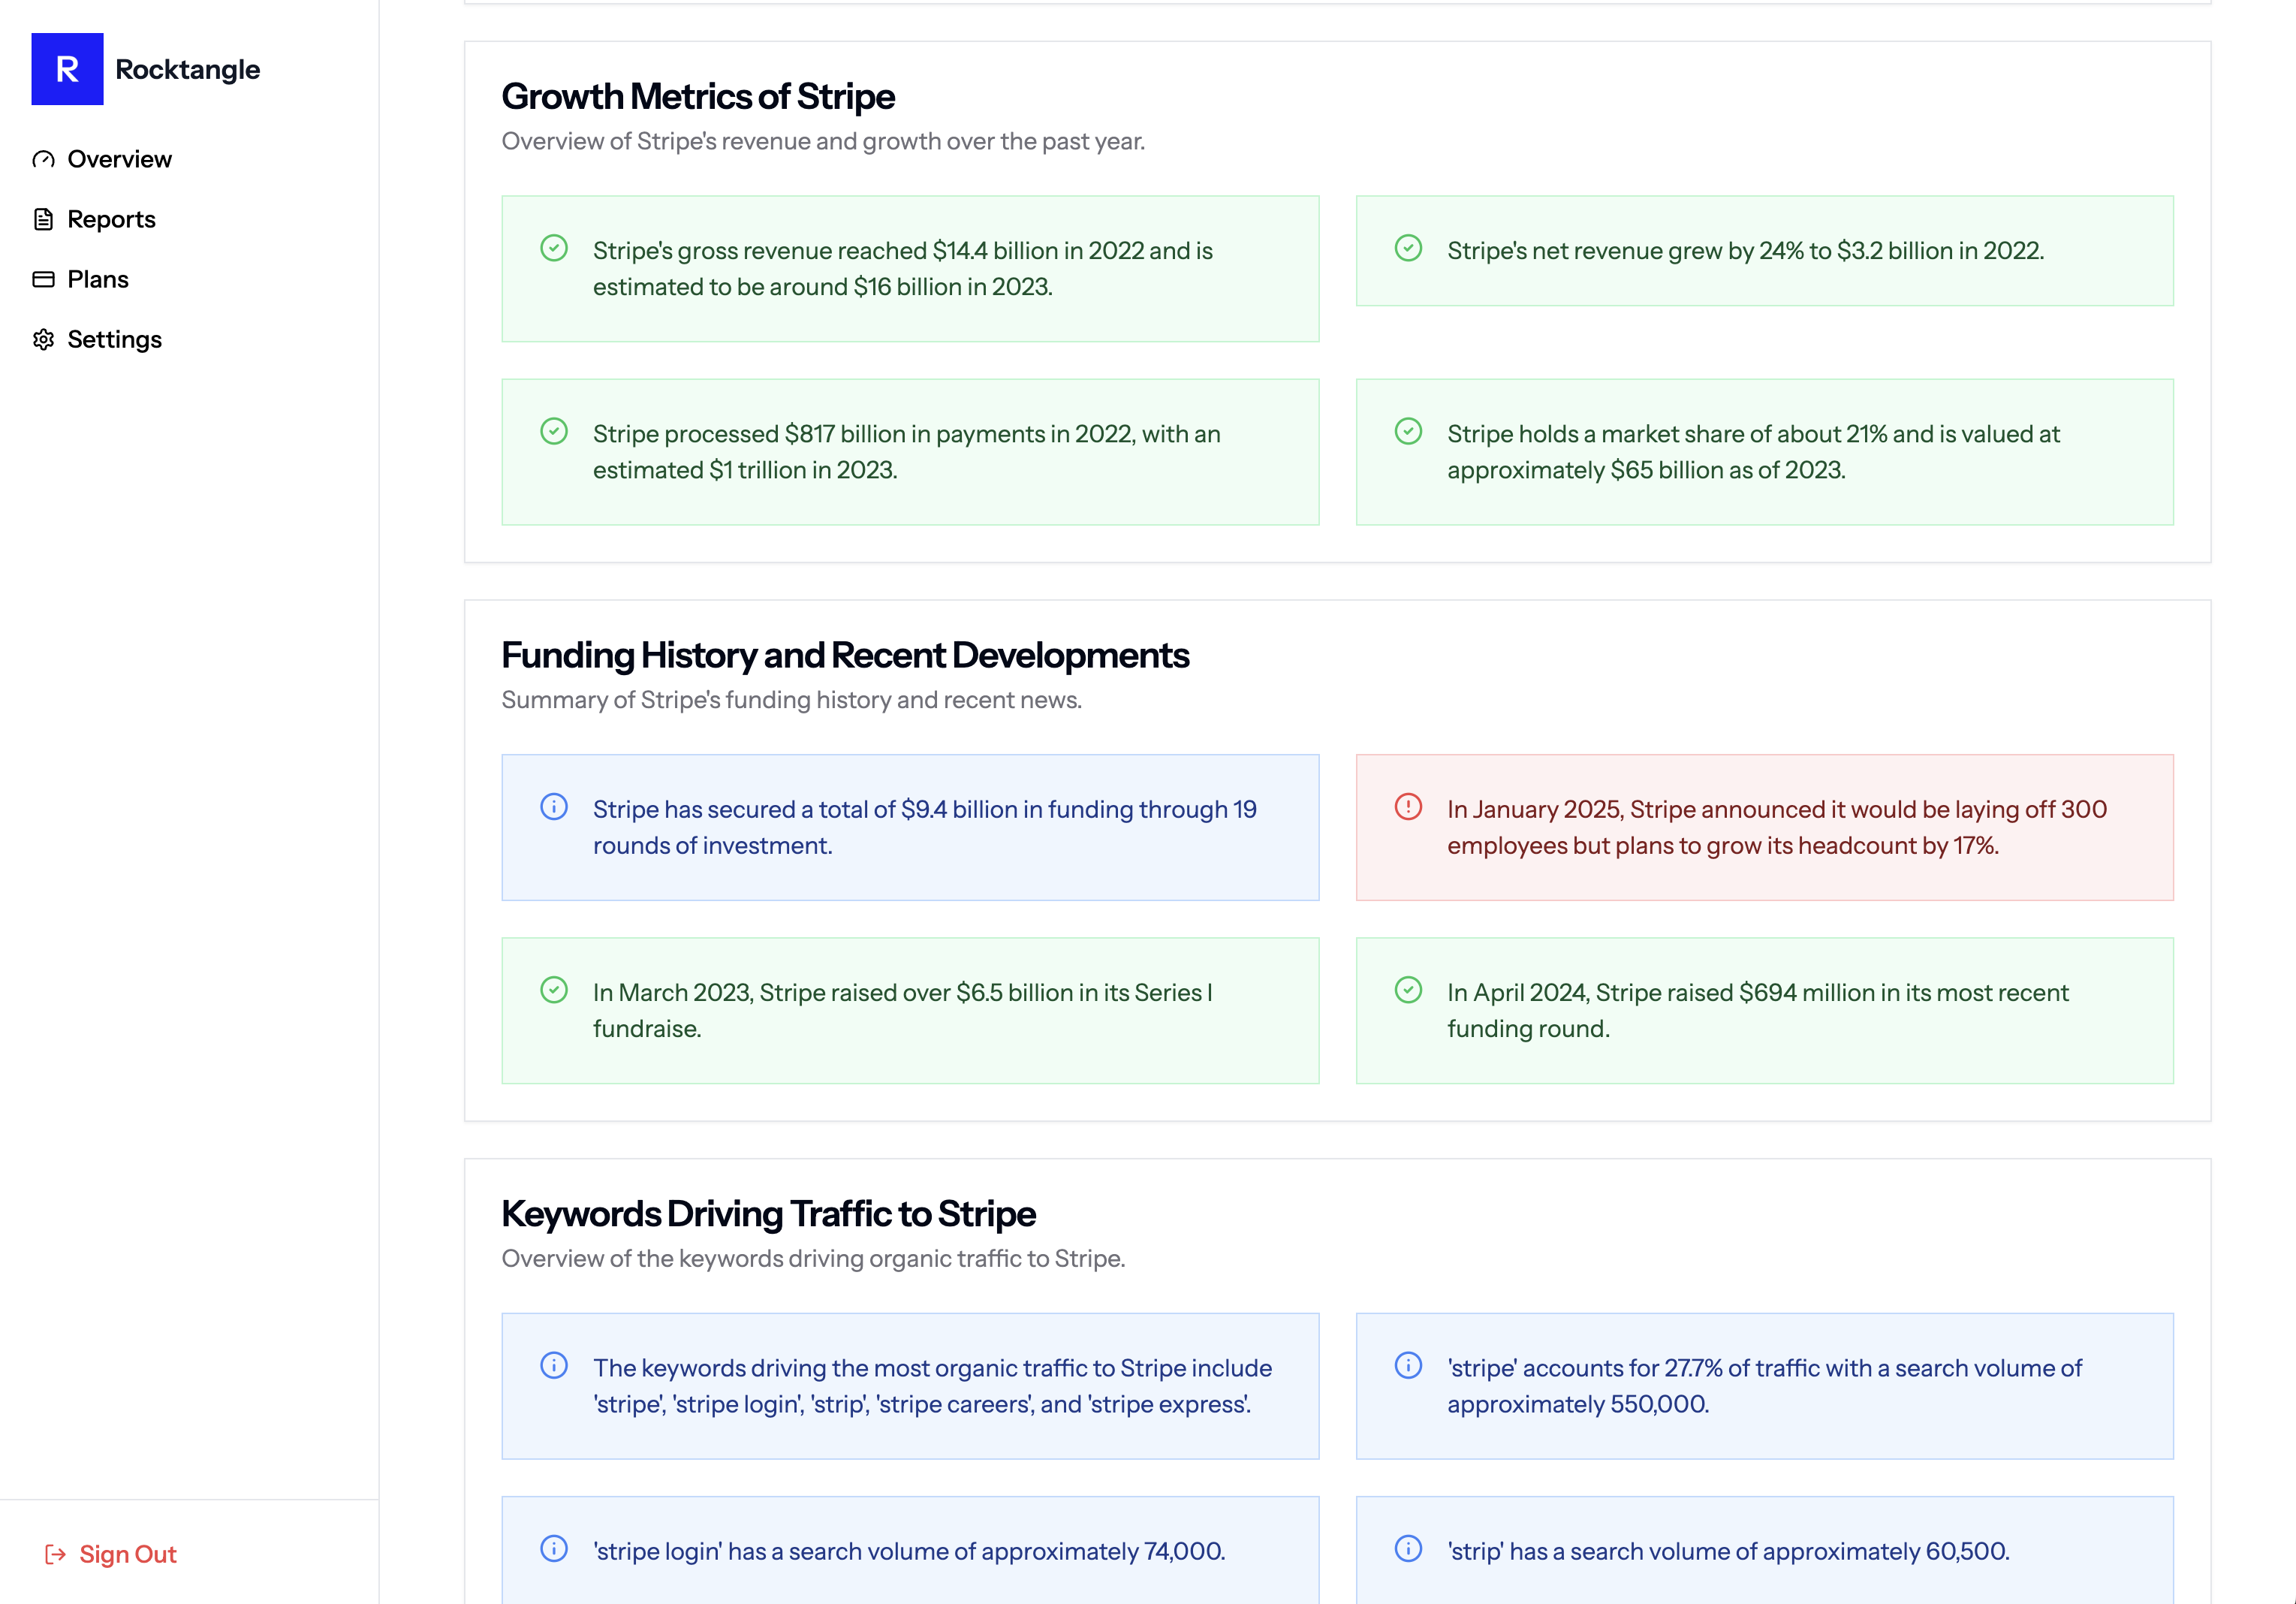
Task: Open the Overview menu item
Action: [119, 159]
